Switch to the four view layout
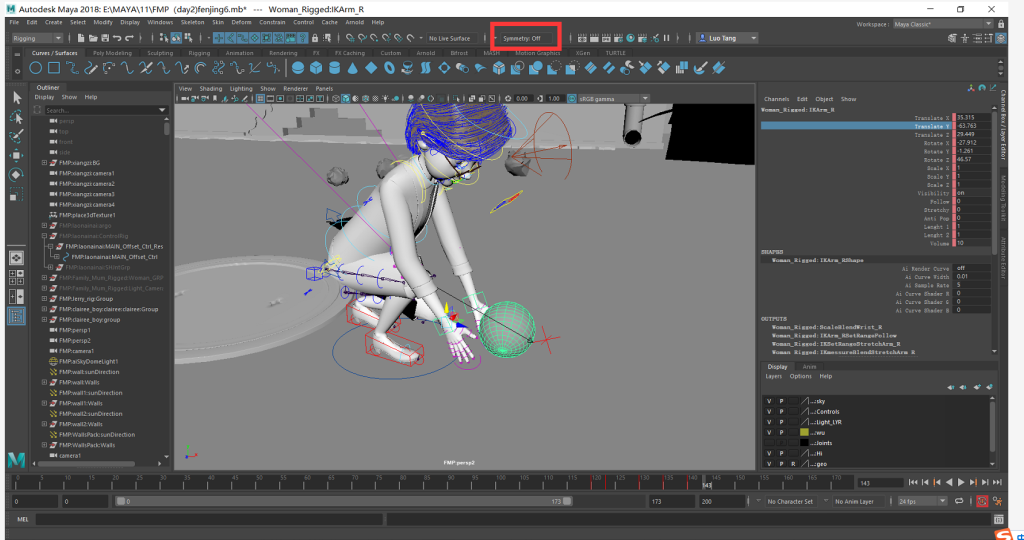This screenshot has height=540, width=1024. [x=17, y=278]
